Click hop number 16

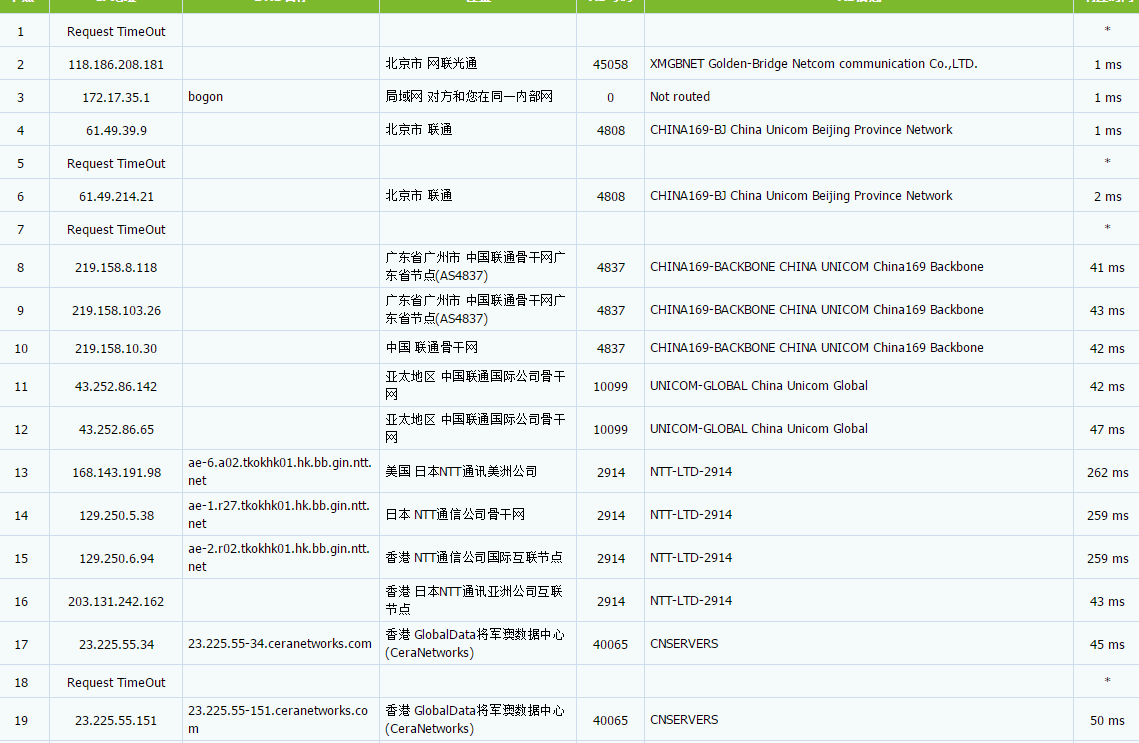[x=21, y=602]
